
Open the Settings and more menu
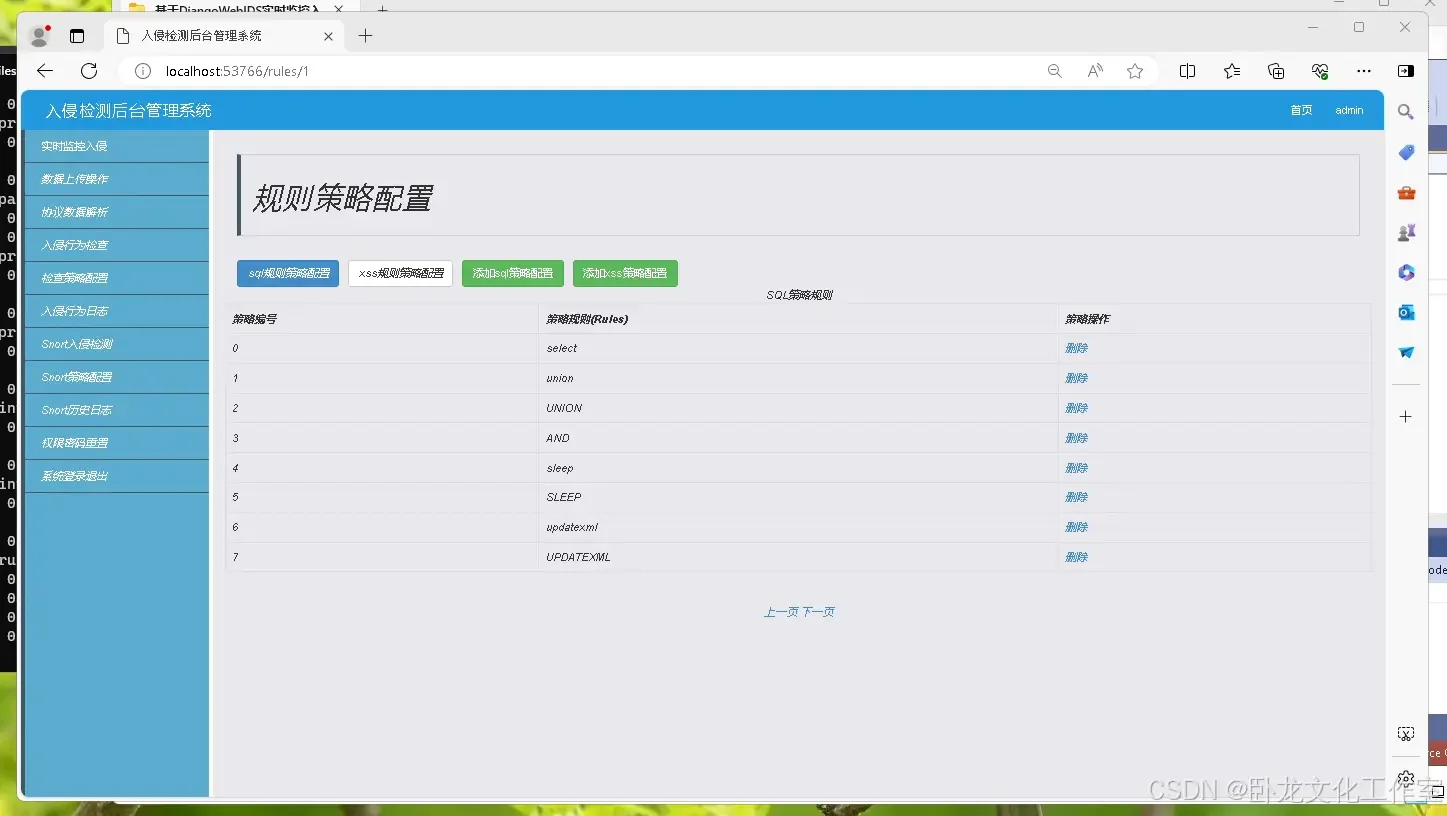point(1364,71)
